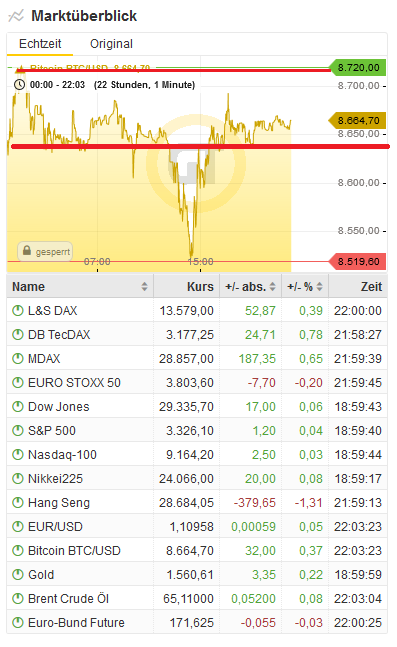Click the realtime icon next to Dow Jones
Viewport: 397px width, 647px height.
pos(18,406)
